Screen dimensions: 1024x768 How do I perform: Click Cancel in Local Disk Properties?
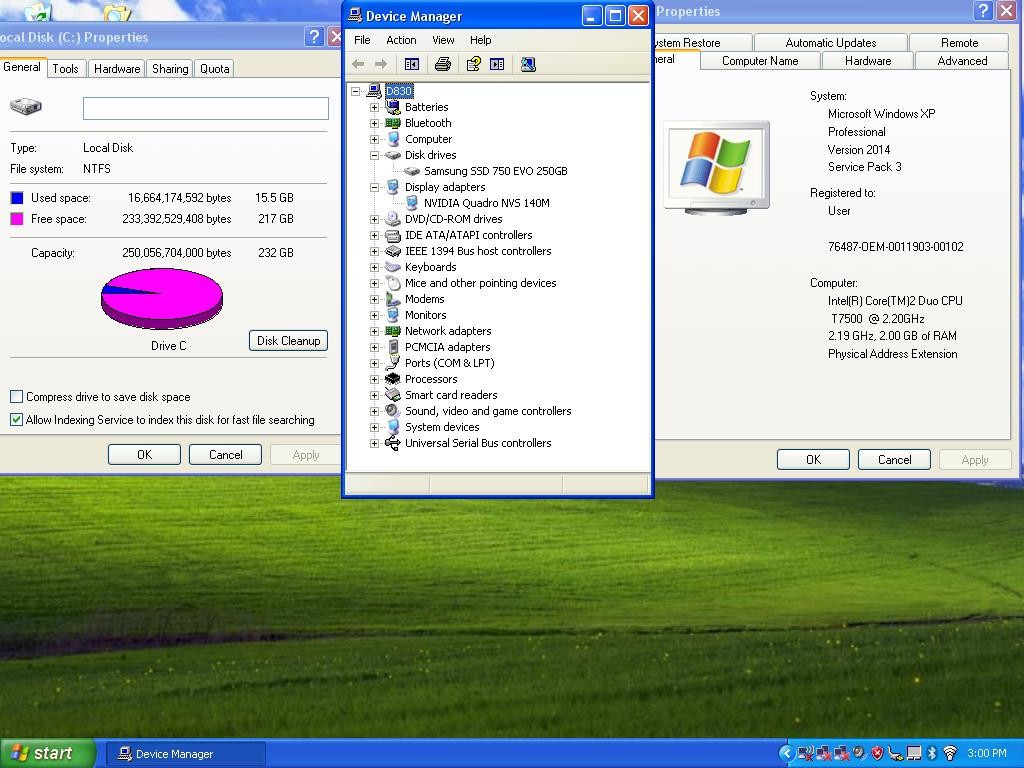coord(225,455)
